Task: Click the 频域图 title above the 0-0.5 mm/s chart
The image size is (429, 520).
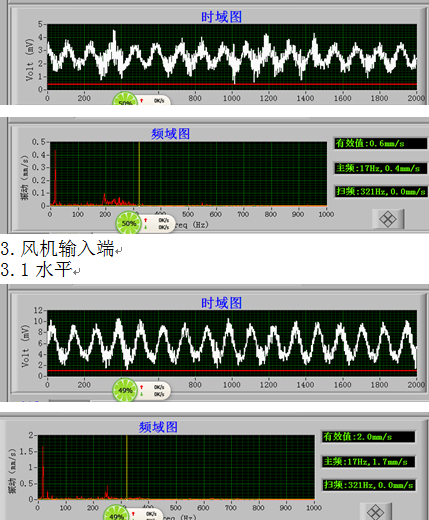Action: (x=170, y=134)
